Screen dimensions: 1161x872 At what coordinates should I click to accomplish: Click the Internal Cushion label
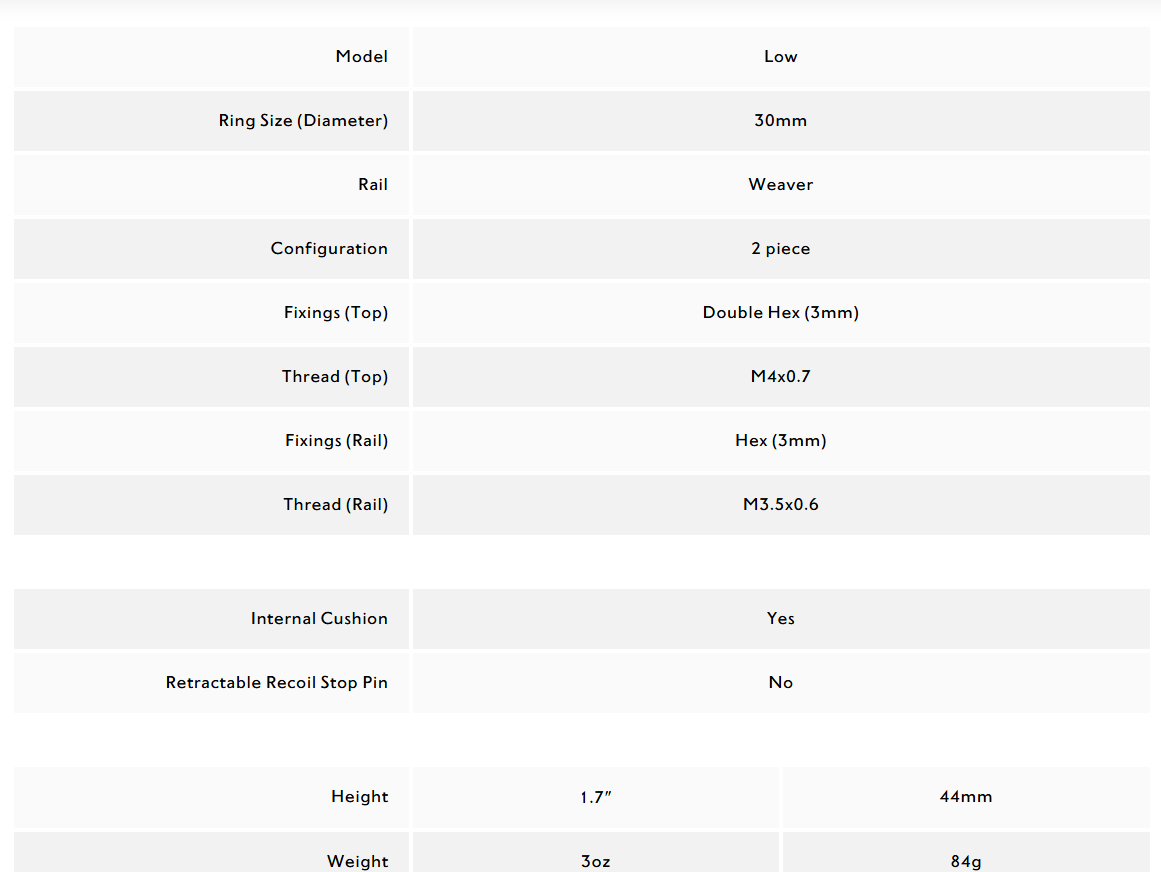coord(319,619)
